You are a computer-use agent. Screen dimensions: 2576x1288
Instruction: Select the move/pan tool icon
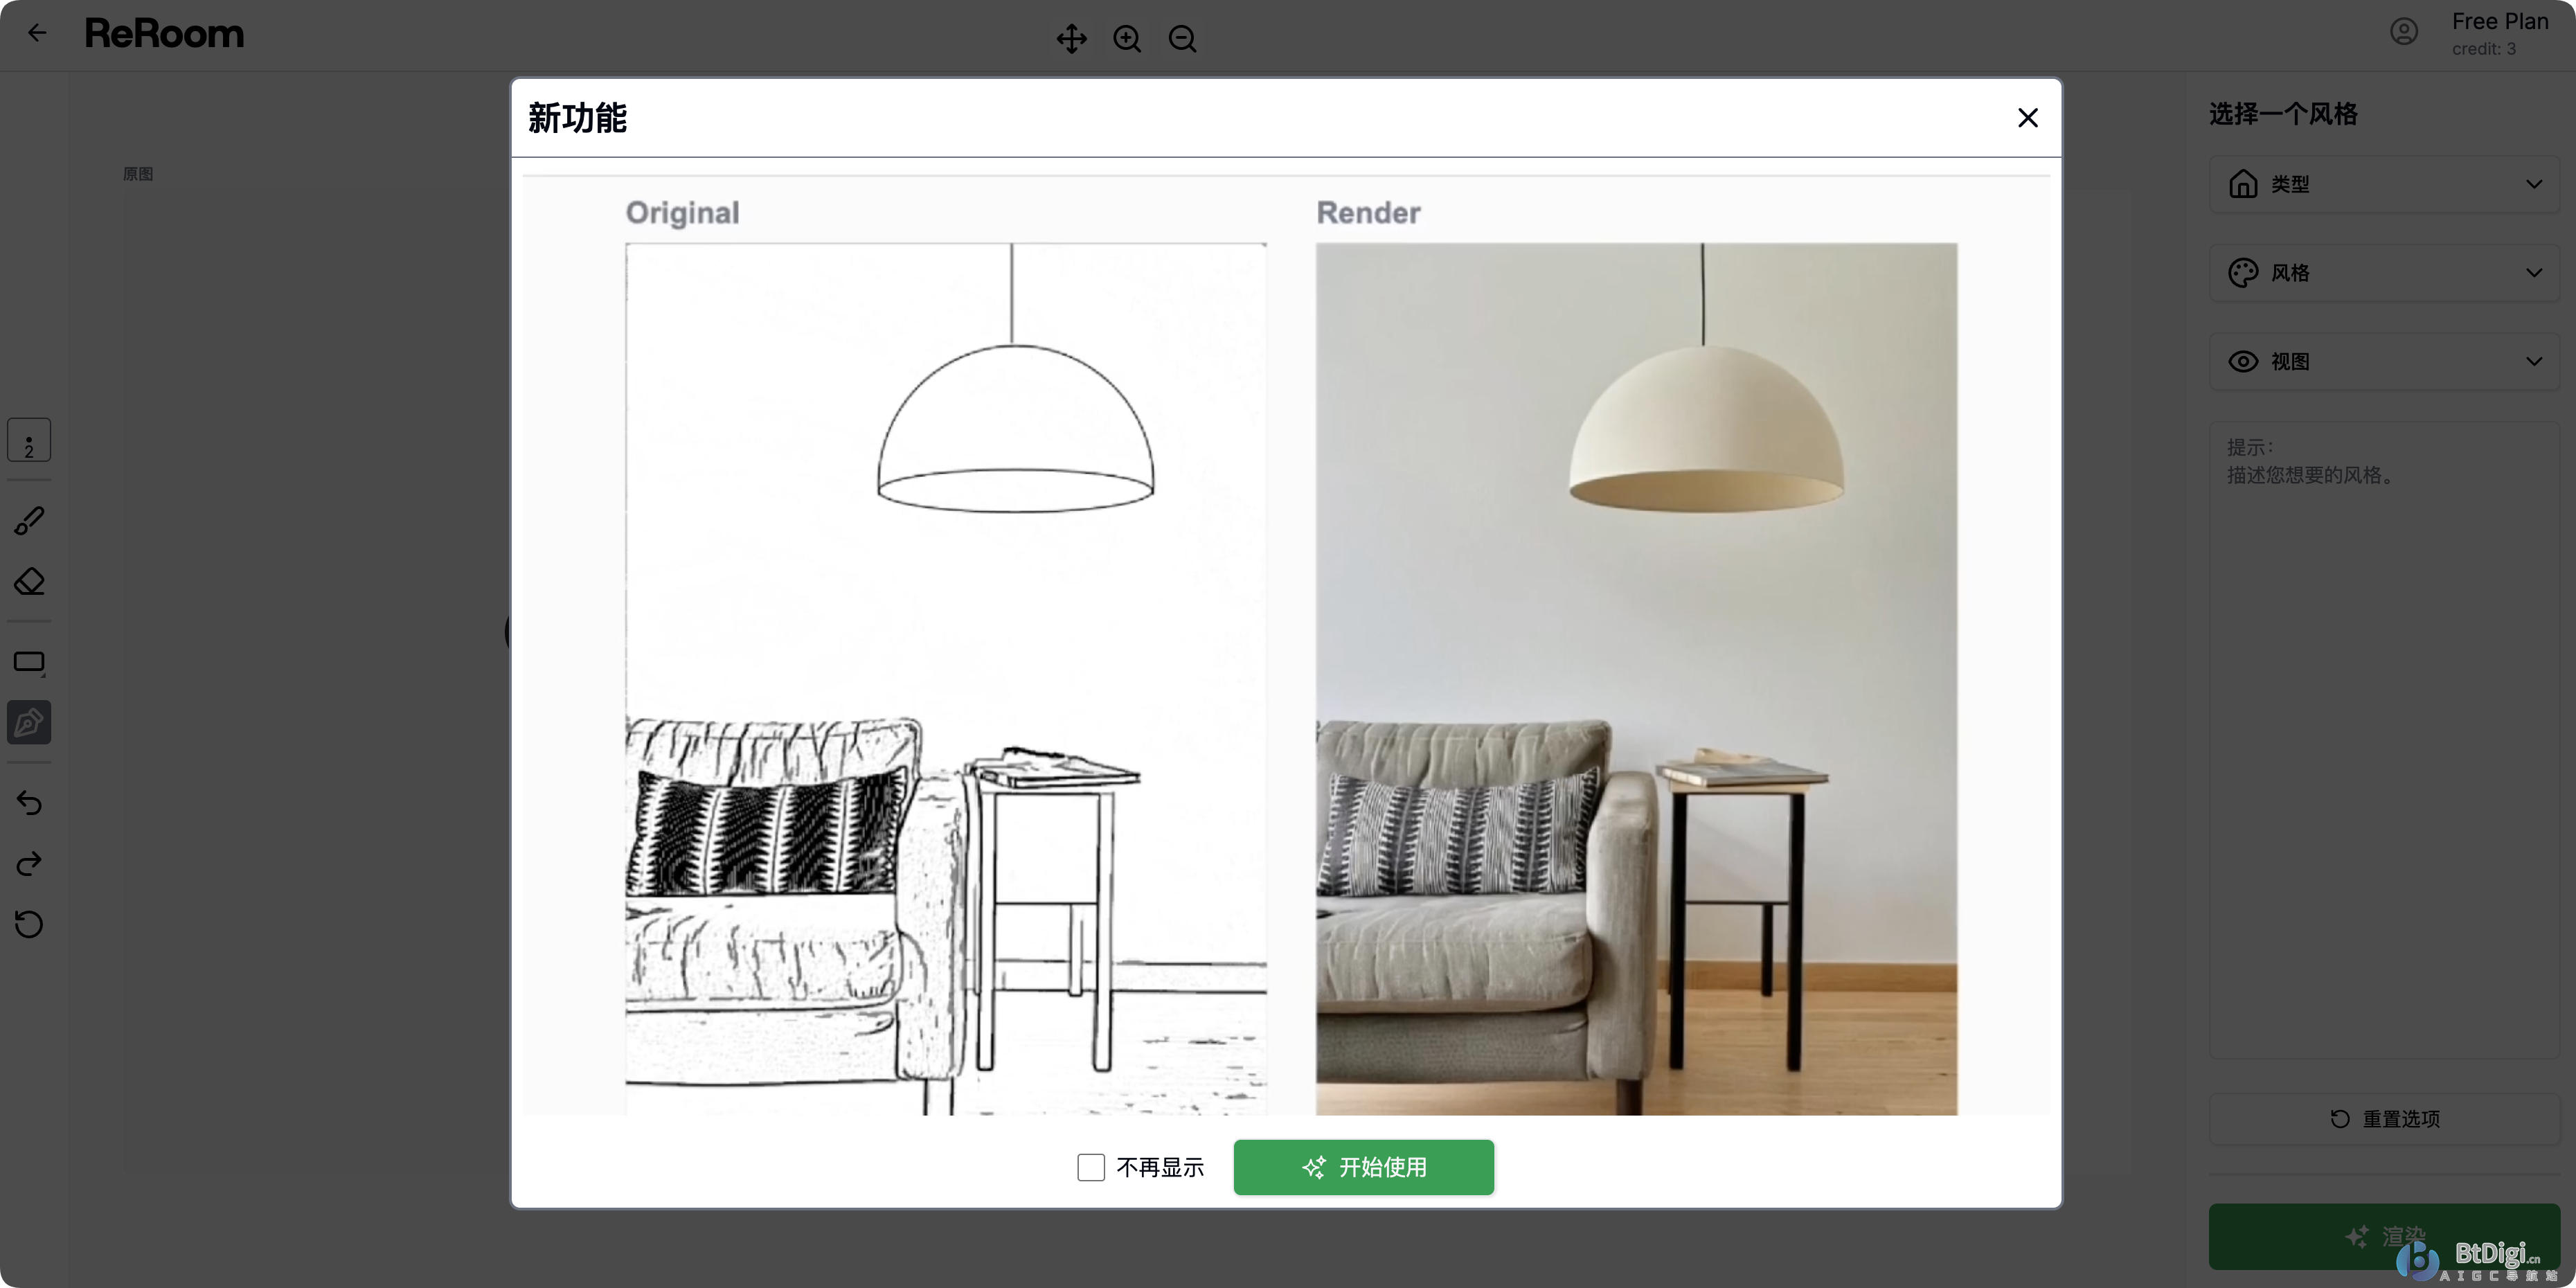coord(1071,38)
